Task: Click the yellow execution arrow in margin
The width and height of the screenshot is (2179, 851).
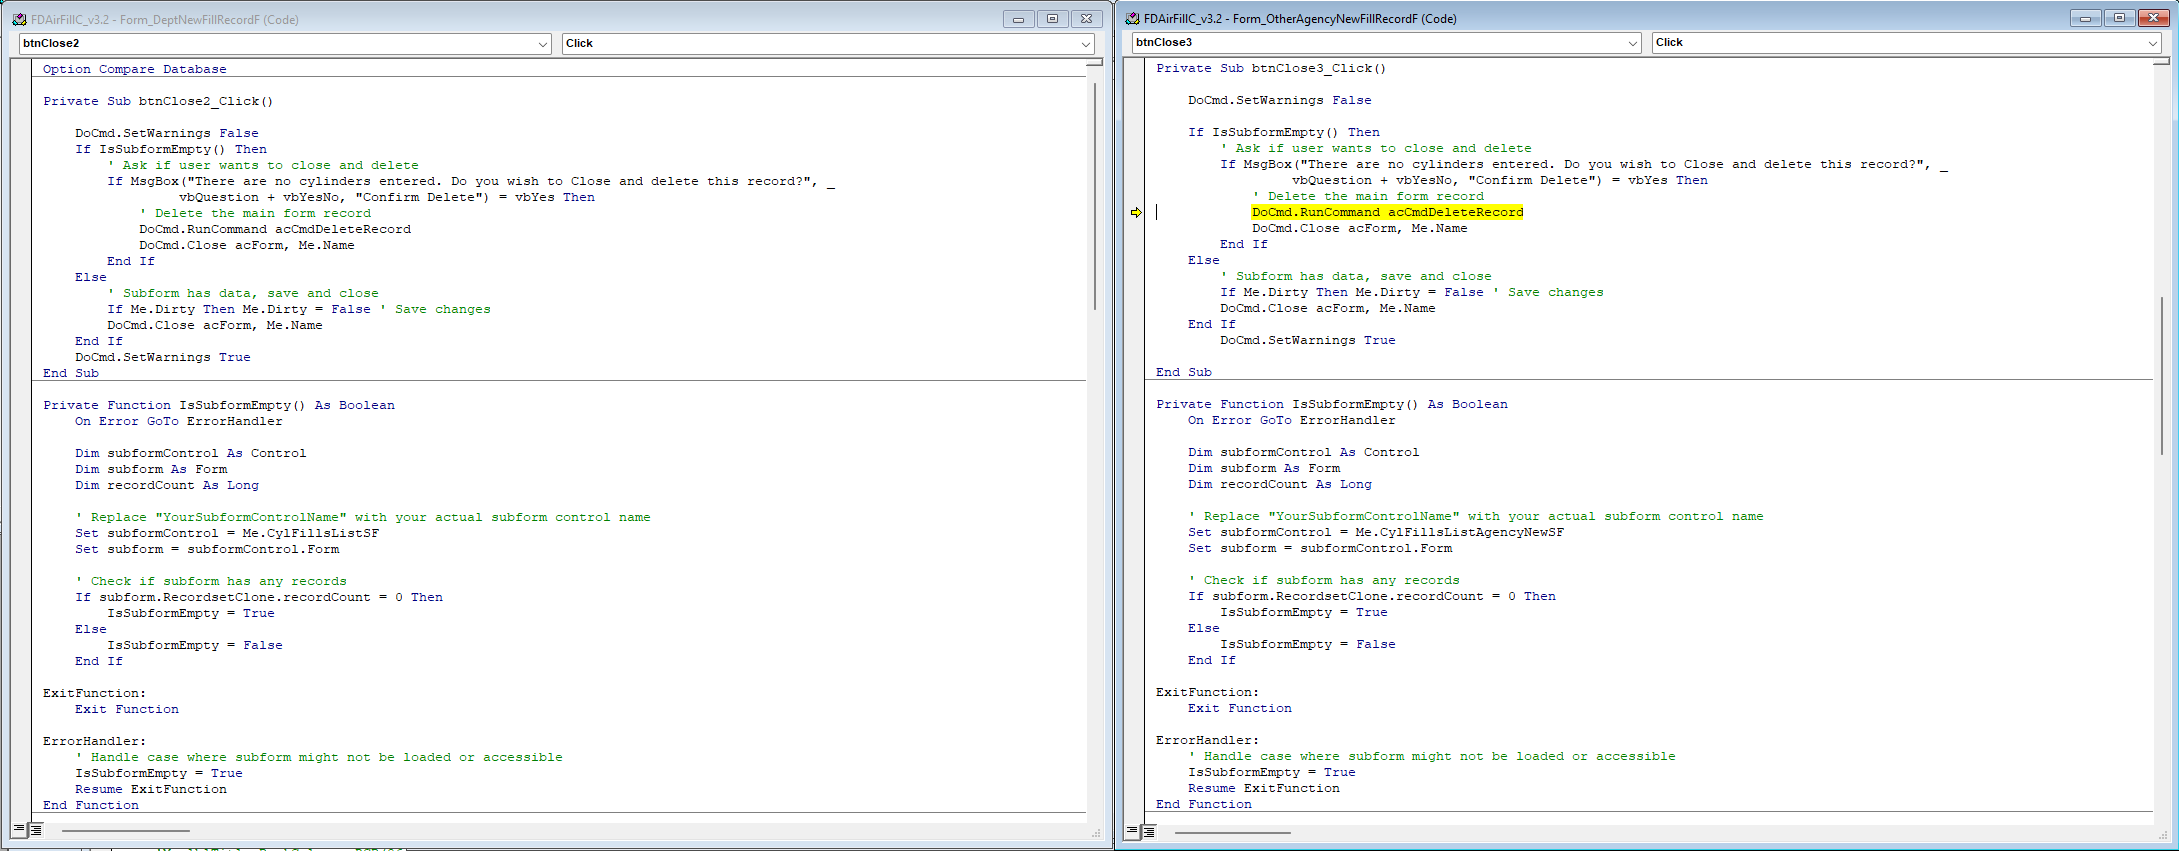Action: pos(1136,212)
